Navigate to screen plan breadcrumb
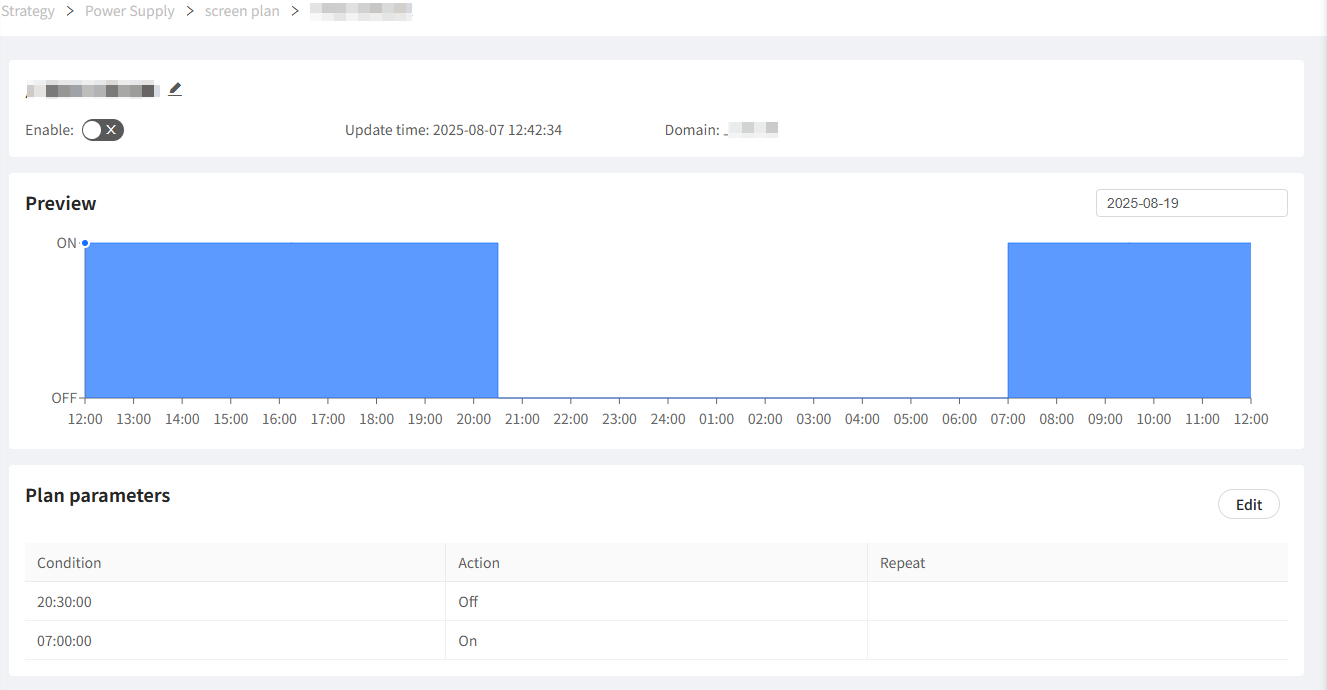1327x690 pixels. click(x=242, y=11)
